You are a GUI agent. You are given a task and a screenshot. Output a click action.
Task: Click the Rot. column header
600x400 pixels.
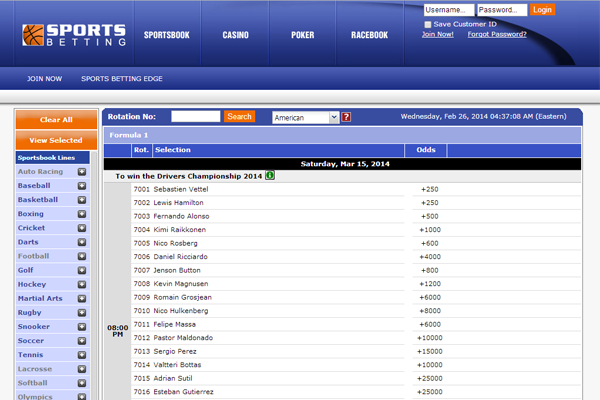[141, 150]
